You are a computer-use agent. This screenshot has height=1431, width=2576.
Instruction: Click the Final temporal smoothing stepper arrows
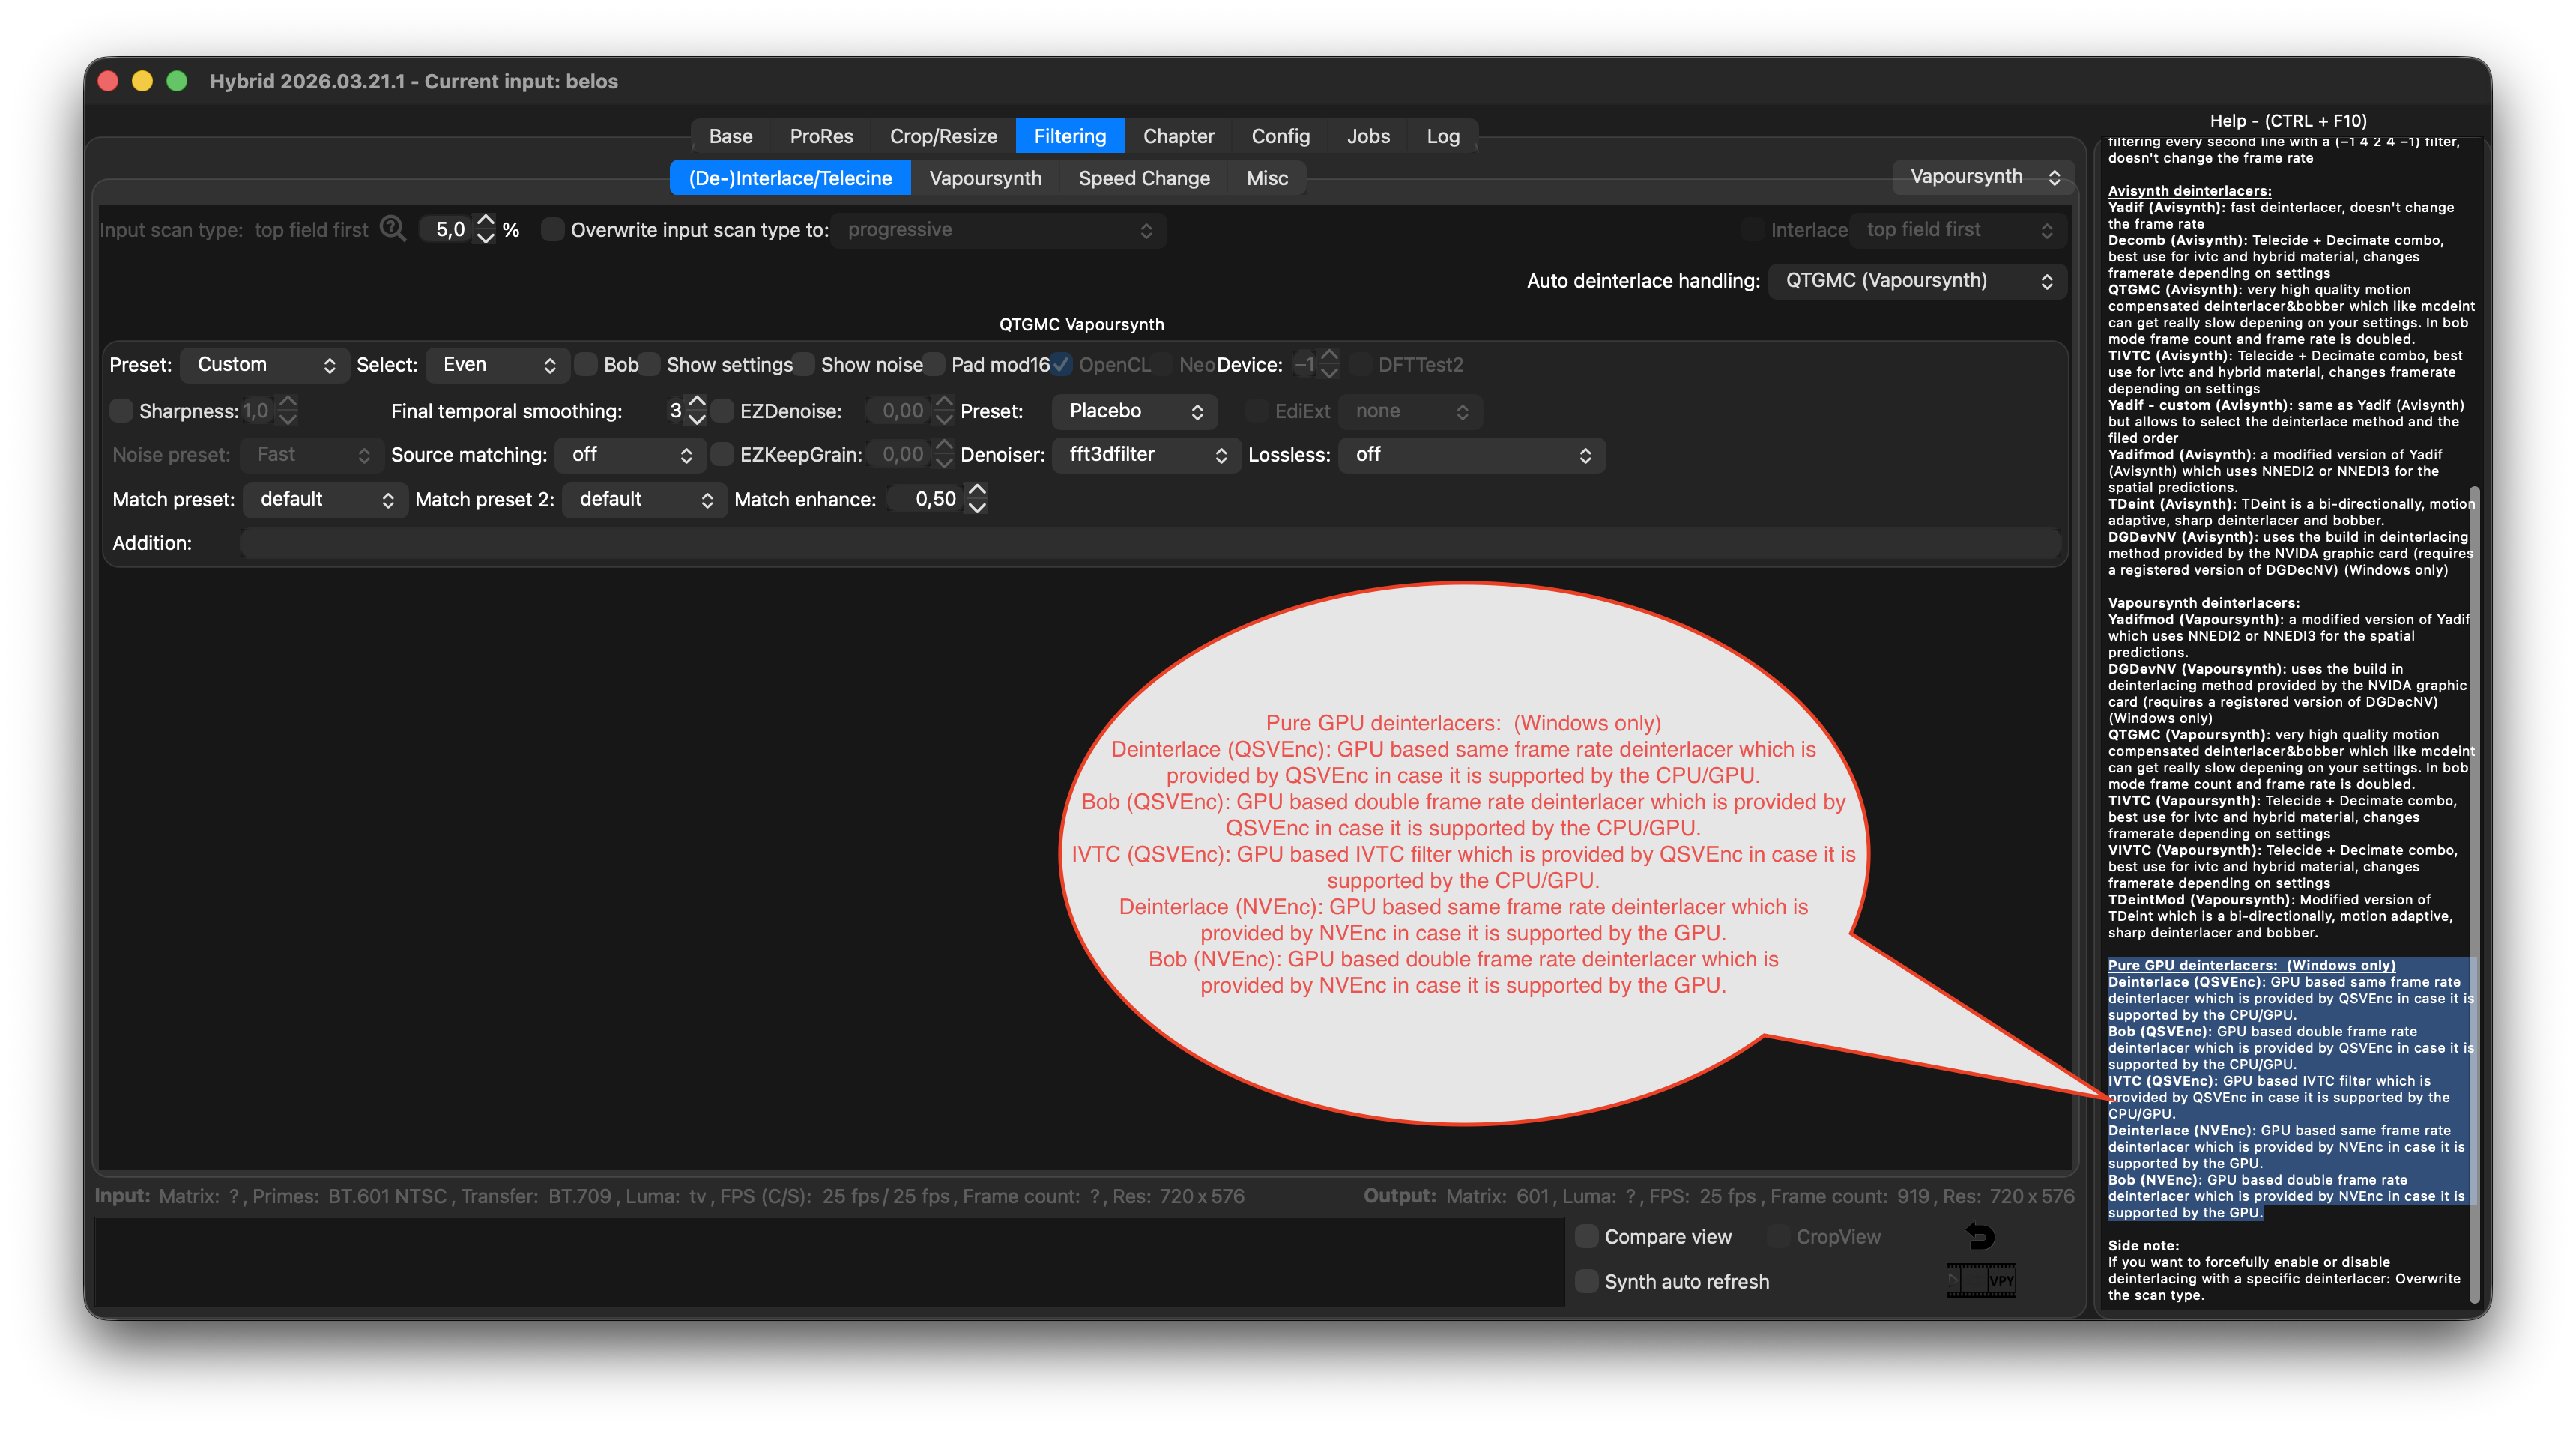[x=697, y=411]
